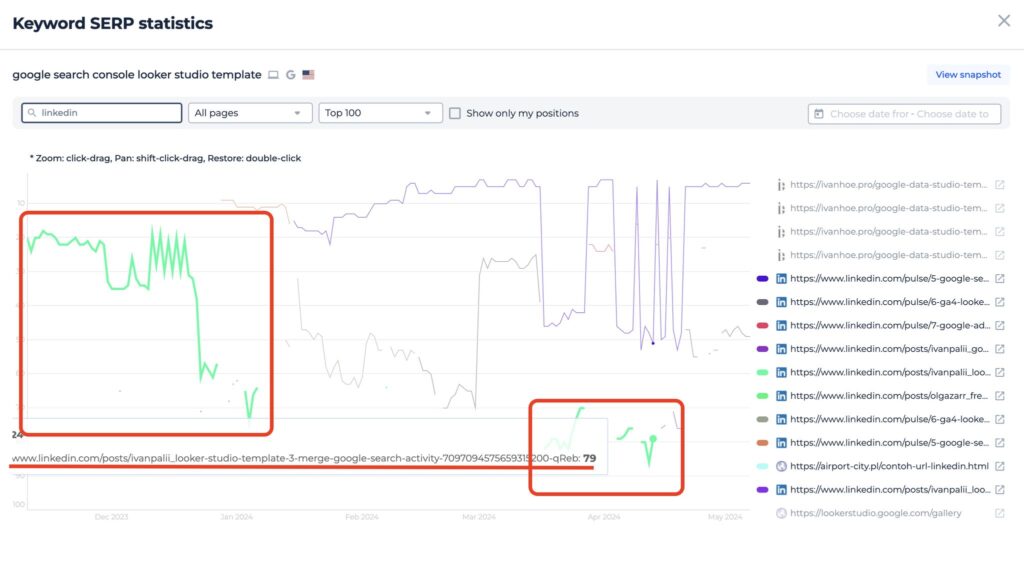Click the keyword text google search console looker studio template

136,74
